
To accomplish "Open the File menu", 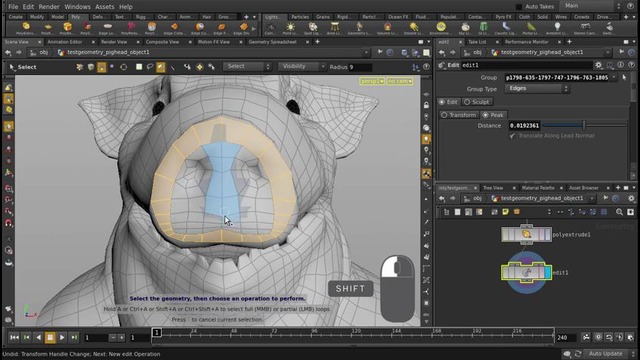I will point(13,7).
